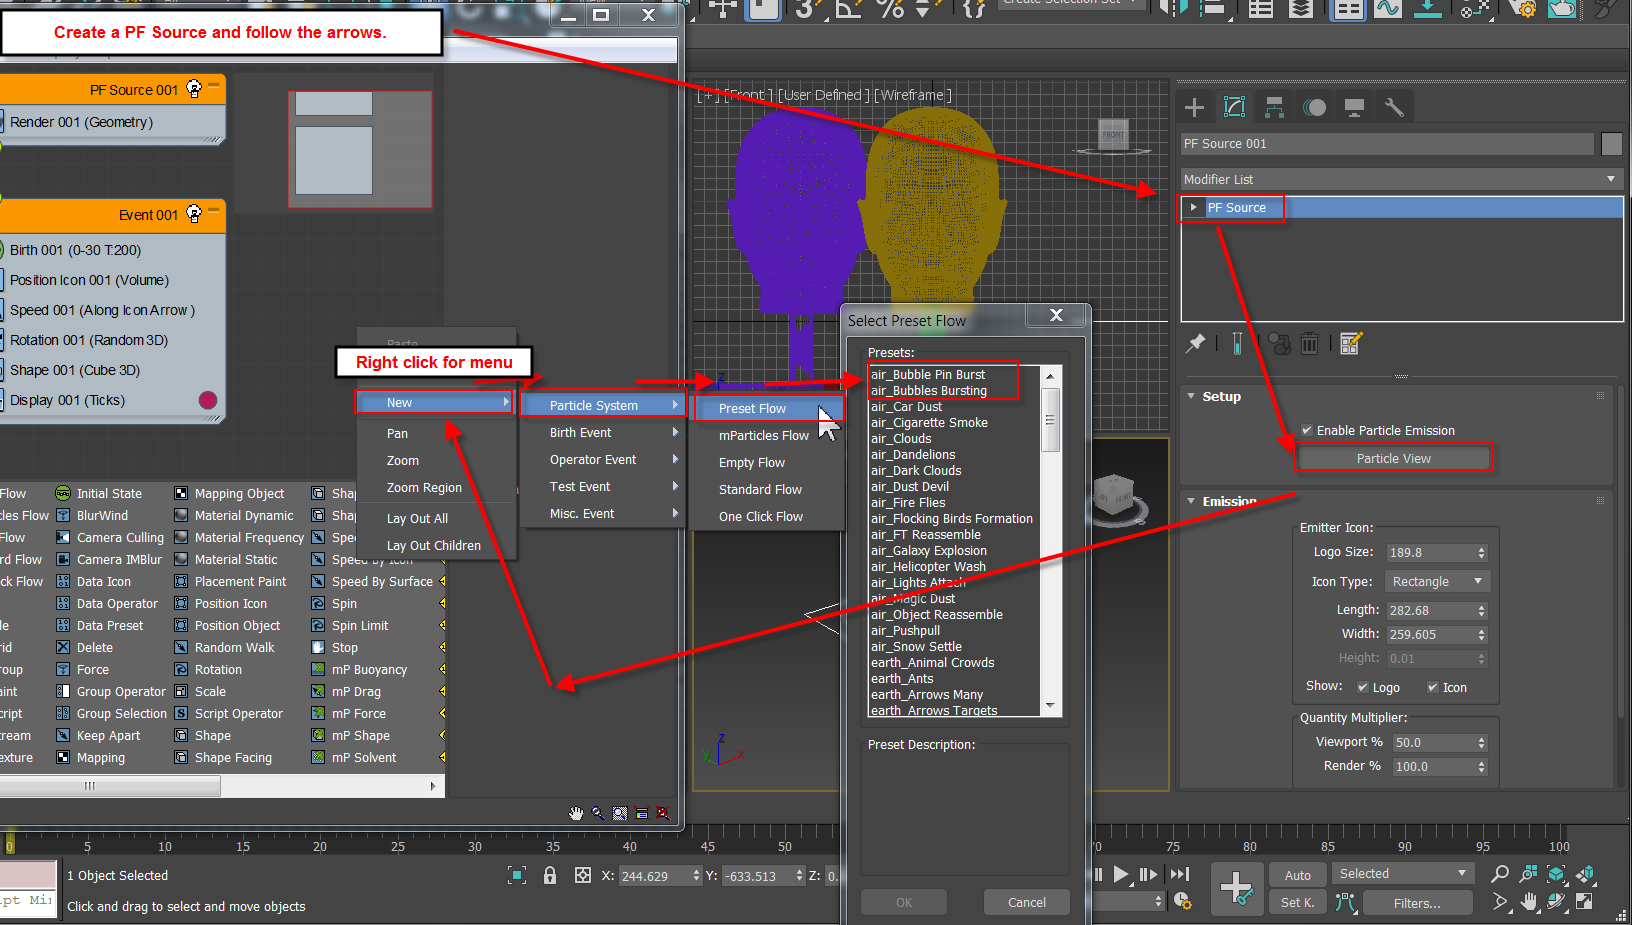The height and width of the screenshot is (925, 1632).
Task: Switch to the Motion panel icon
Action: click(x=1314, y=106)
